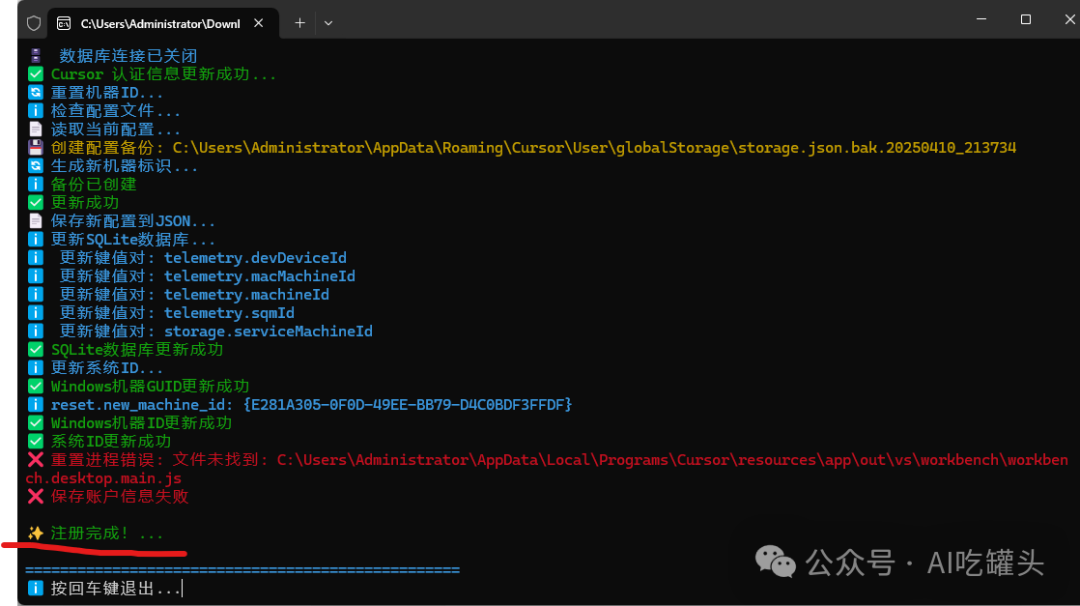Click the document icon beside '读取当前配置'
This screenshot has width=1080, height=606.
(36, 129)
